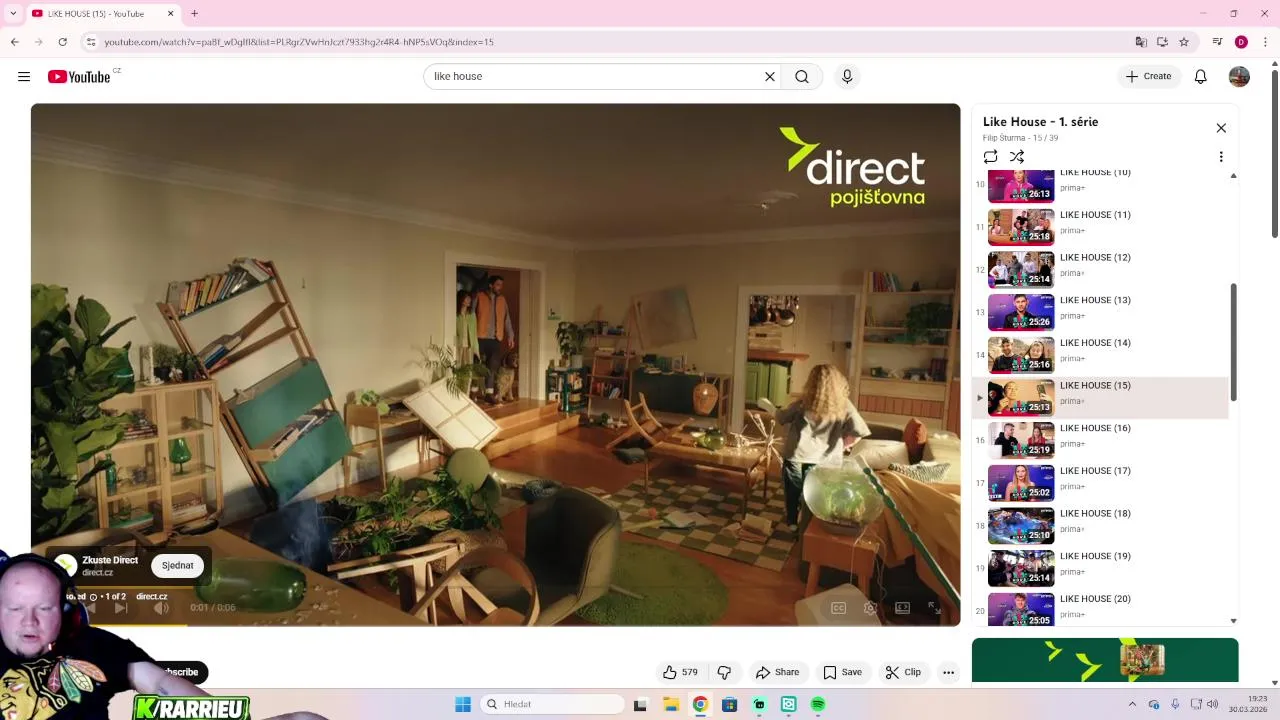Open the Chrome three-dot menu
The image size is (1280, 720).
[1265, 42]
